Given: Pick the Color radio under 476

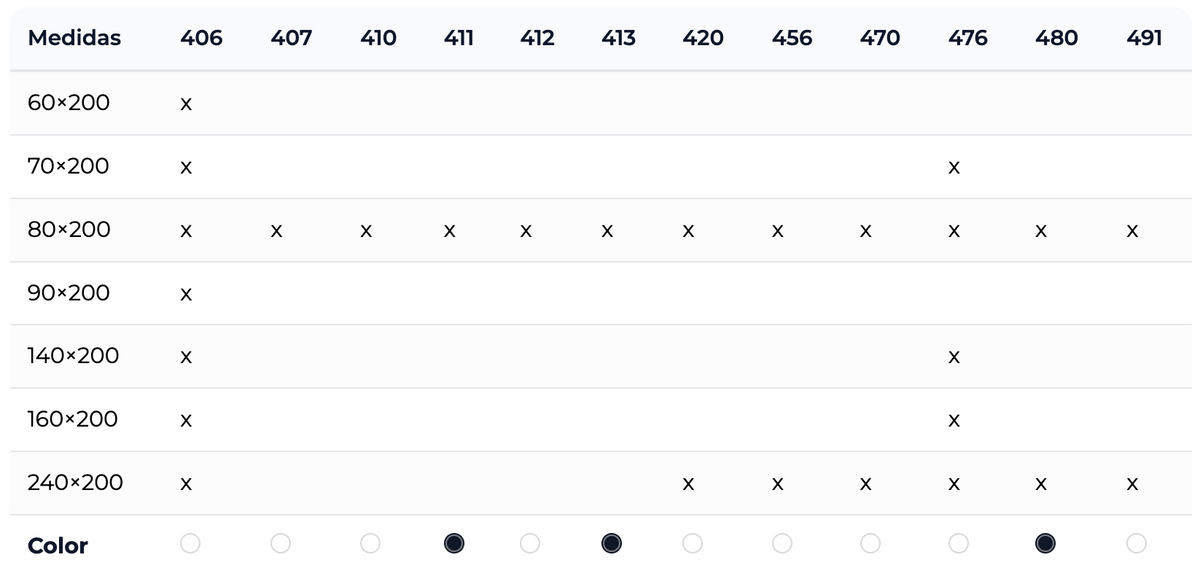Looking at the screenshot, I should click(959, 543).
